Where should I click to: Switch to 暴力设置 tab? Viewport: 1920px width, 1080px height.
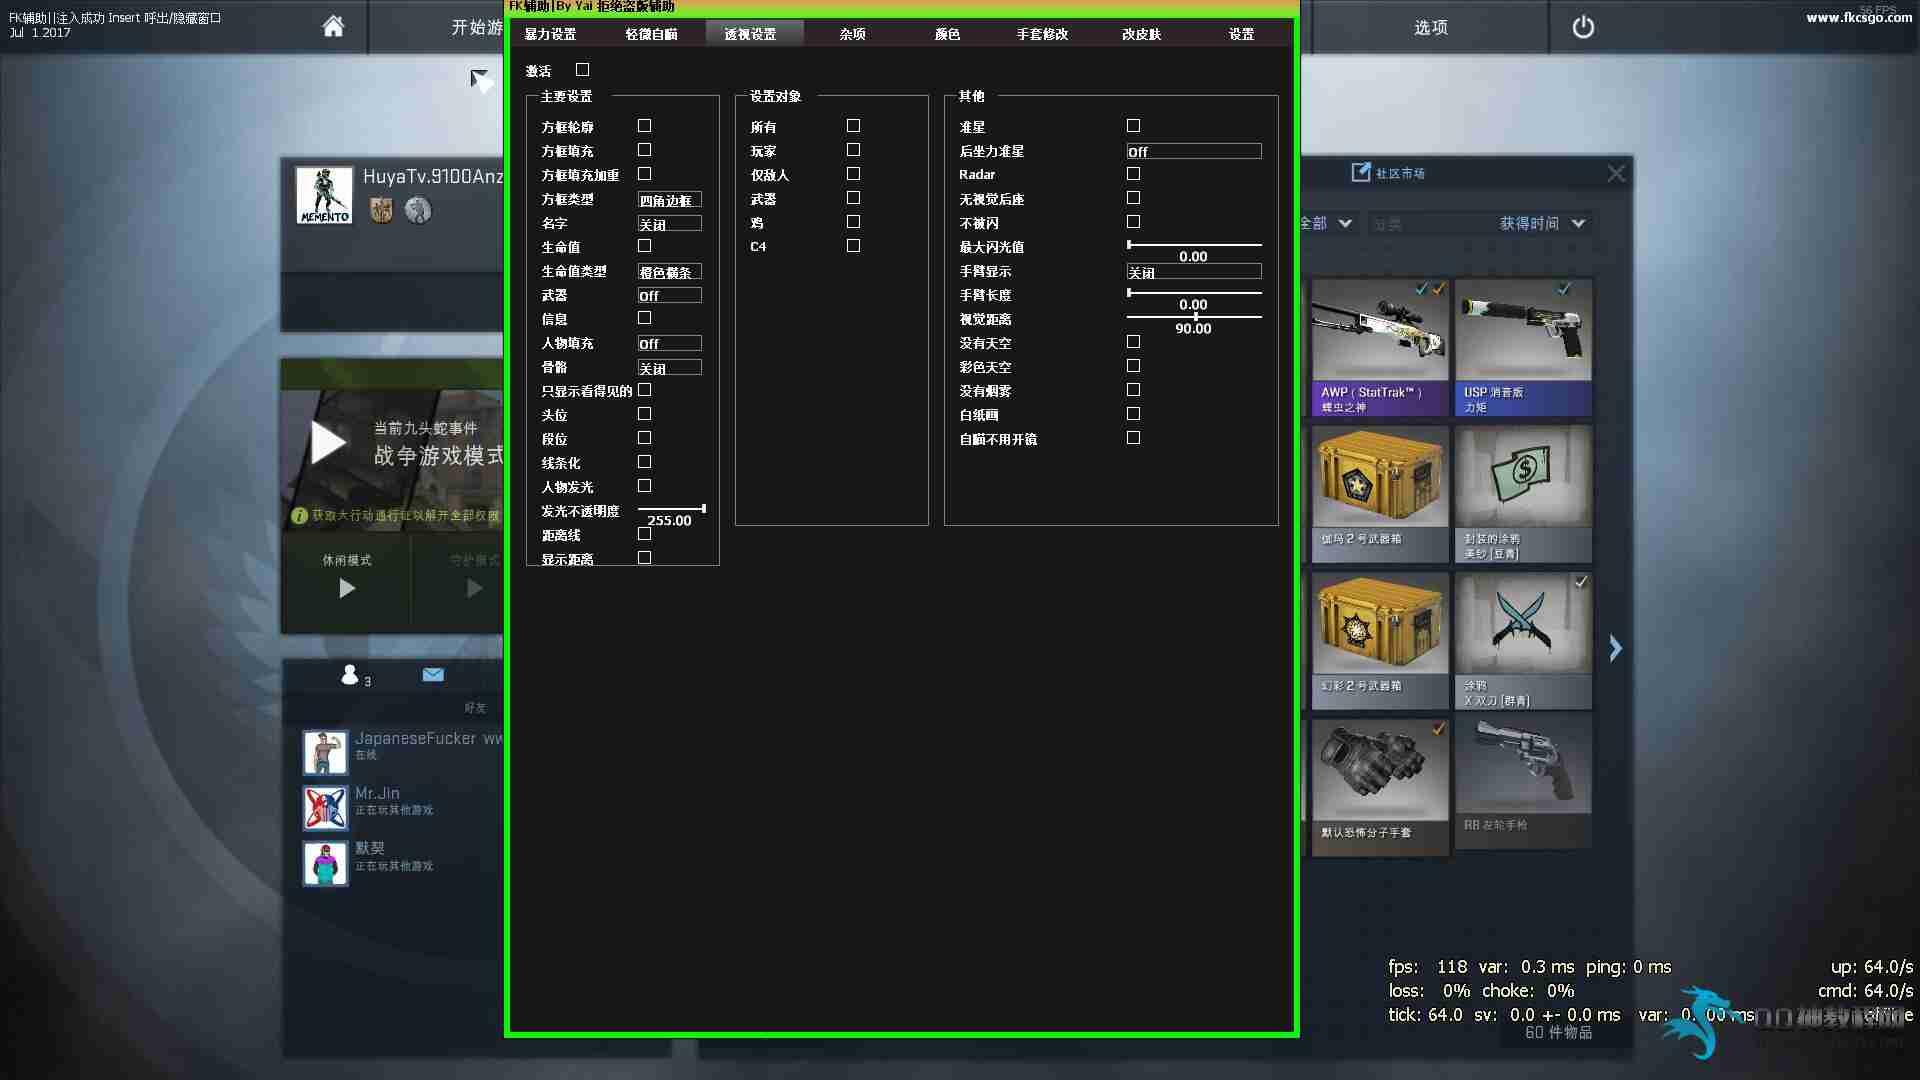tap(551, 34)
